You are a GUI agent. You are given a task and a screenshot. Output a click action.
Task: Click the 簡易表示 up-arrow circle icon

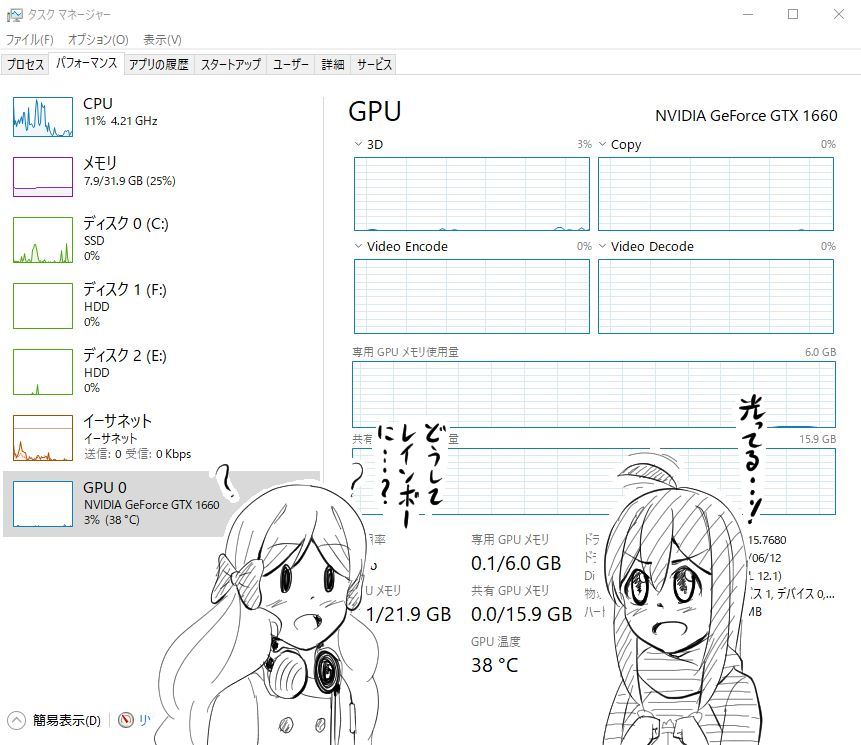[16, 720]
